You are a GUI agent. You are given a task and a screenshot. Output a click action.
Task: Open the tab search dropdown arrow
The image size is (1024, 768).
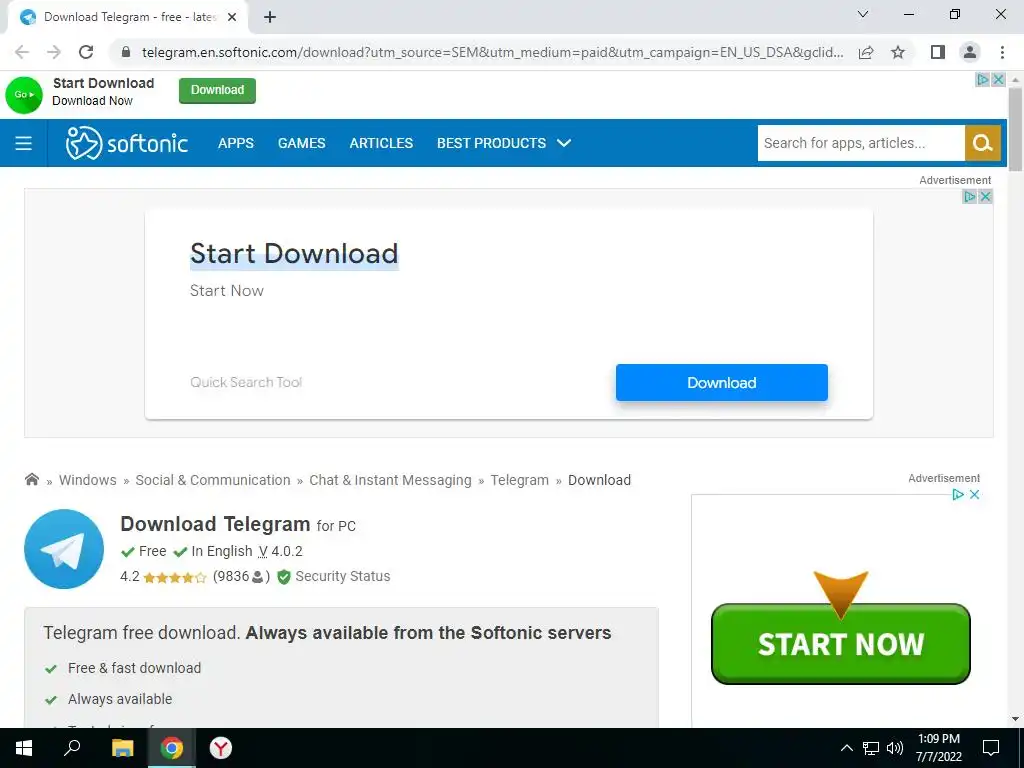click(x=863, y=14)
